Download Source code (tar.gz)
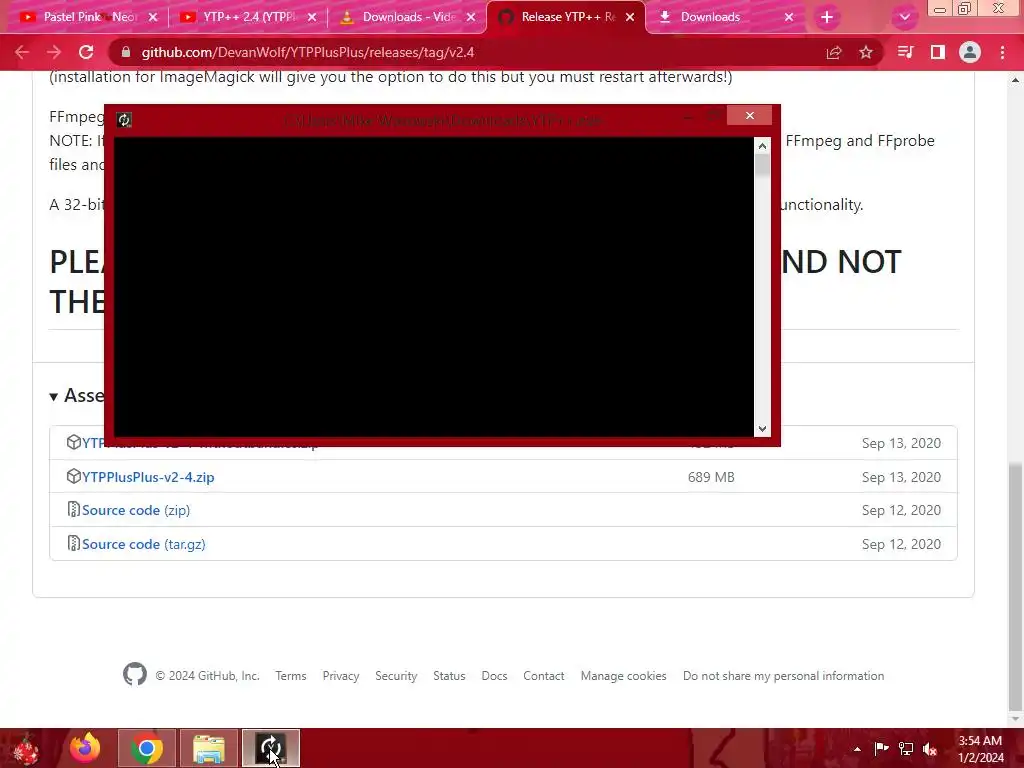1024x768 pixels. pyautogui.click(x=144, y=544)
